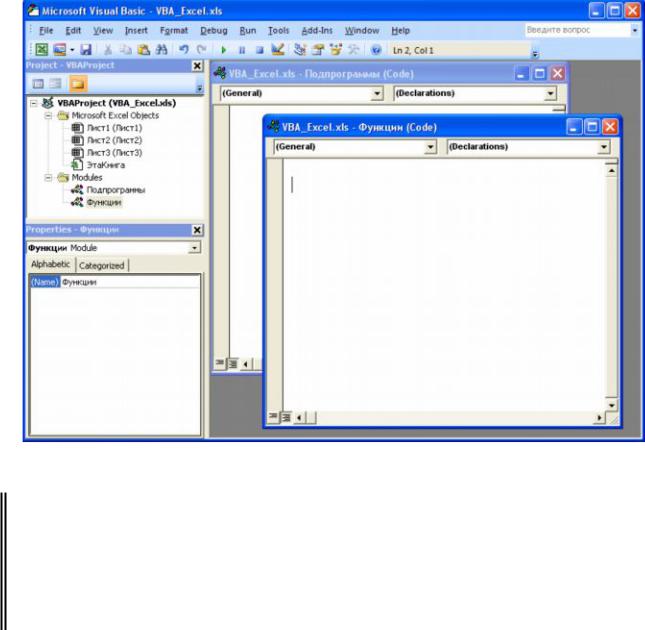Click scroll right arrow in Функции window

click(x=599, y=418)
